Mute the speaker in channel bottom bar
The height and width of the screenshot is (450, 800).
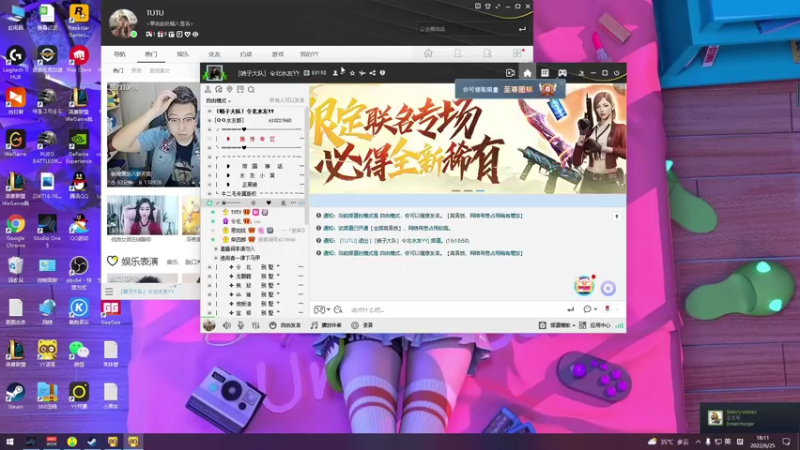pos(227,325)
